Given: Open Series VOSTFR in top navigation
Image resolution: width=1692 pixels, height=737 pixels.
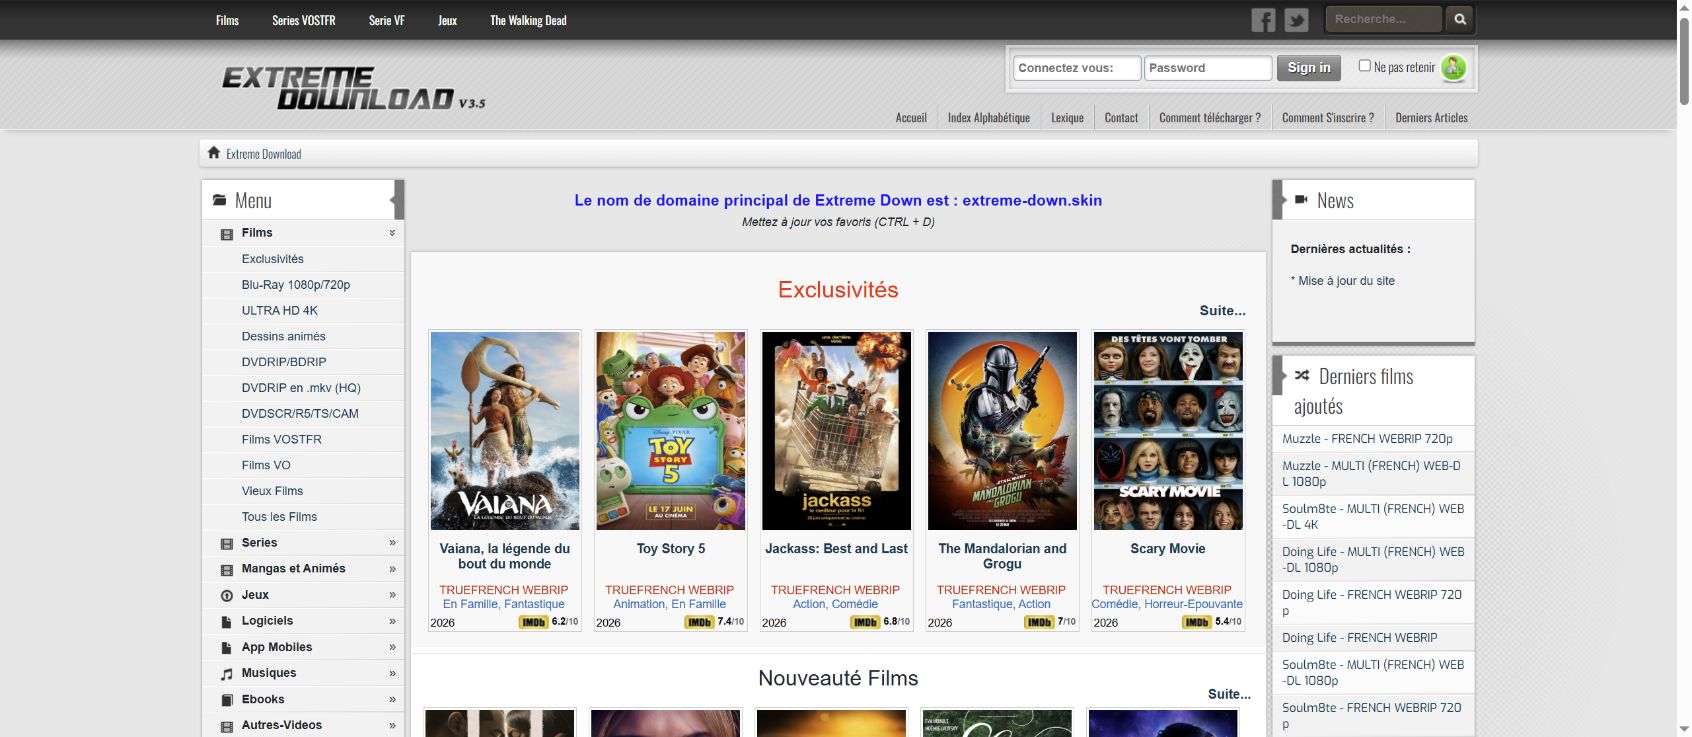Looking at the screenshot, I should coord(304,20).
